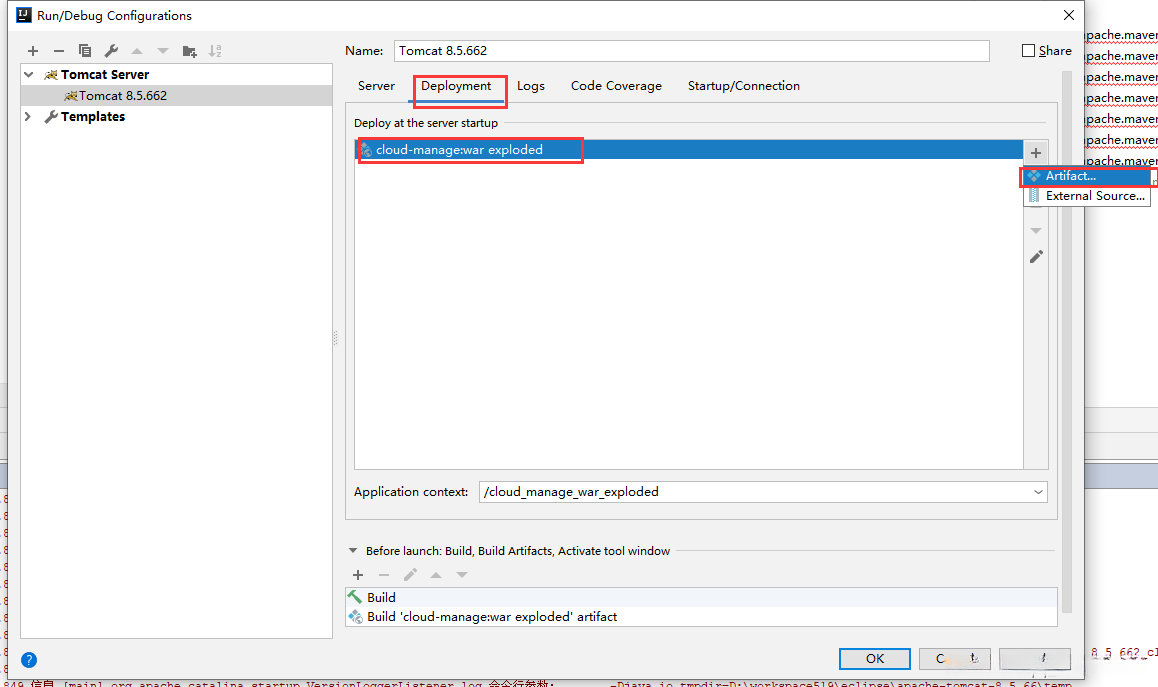Image resolution: width=1158 pixels, height=687 pixels.
Task: Open the Code Coverage tab
Action: point(616,86)
